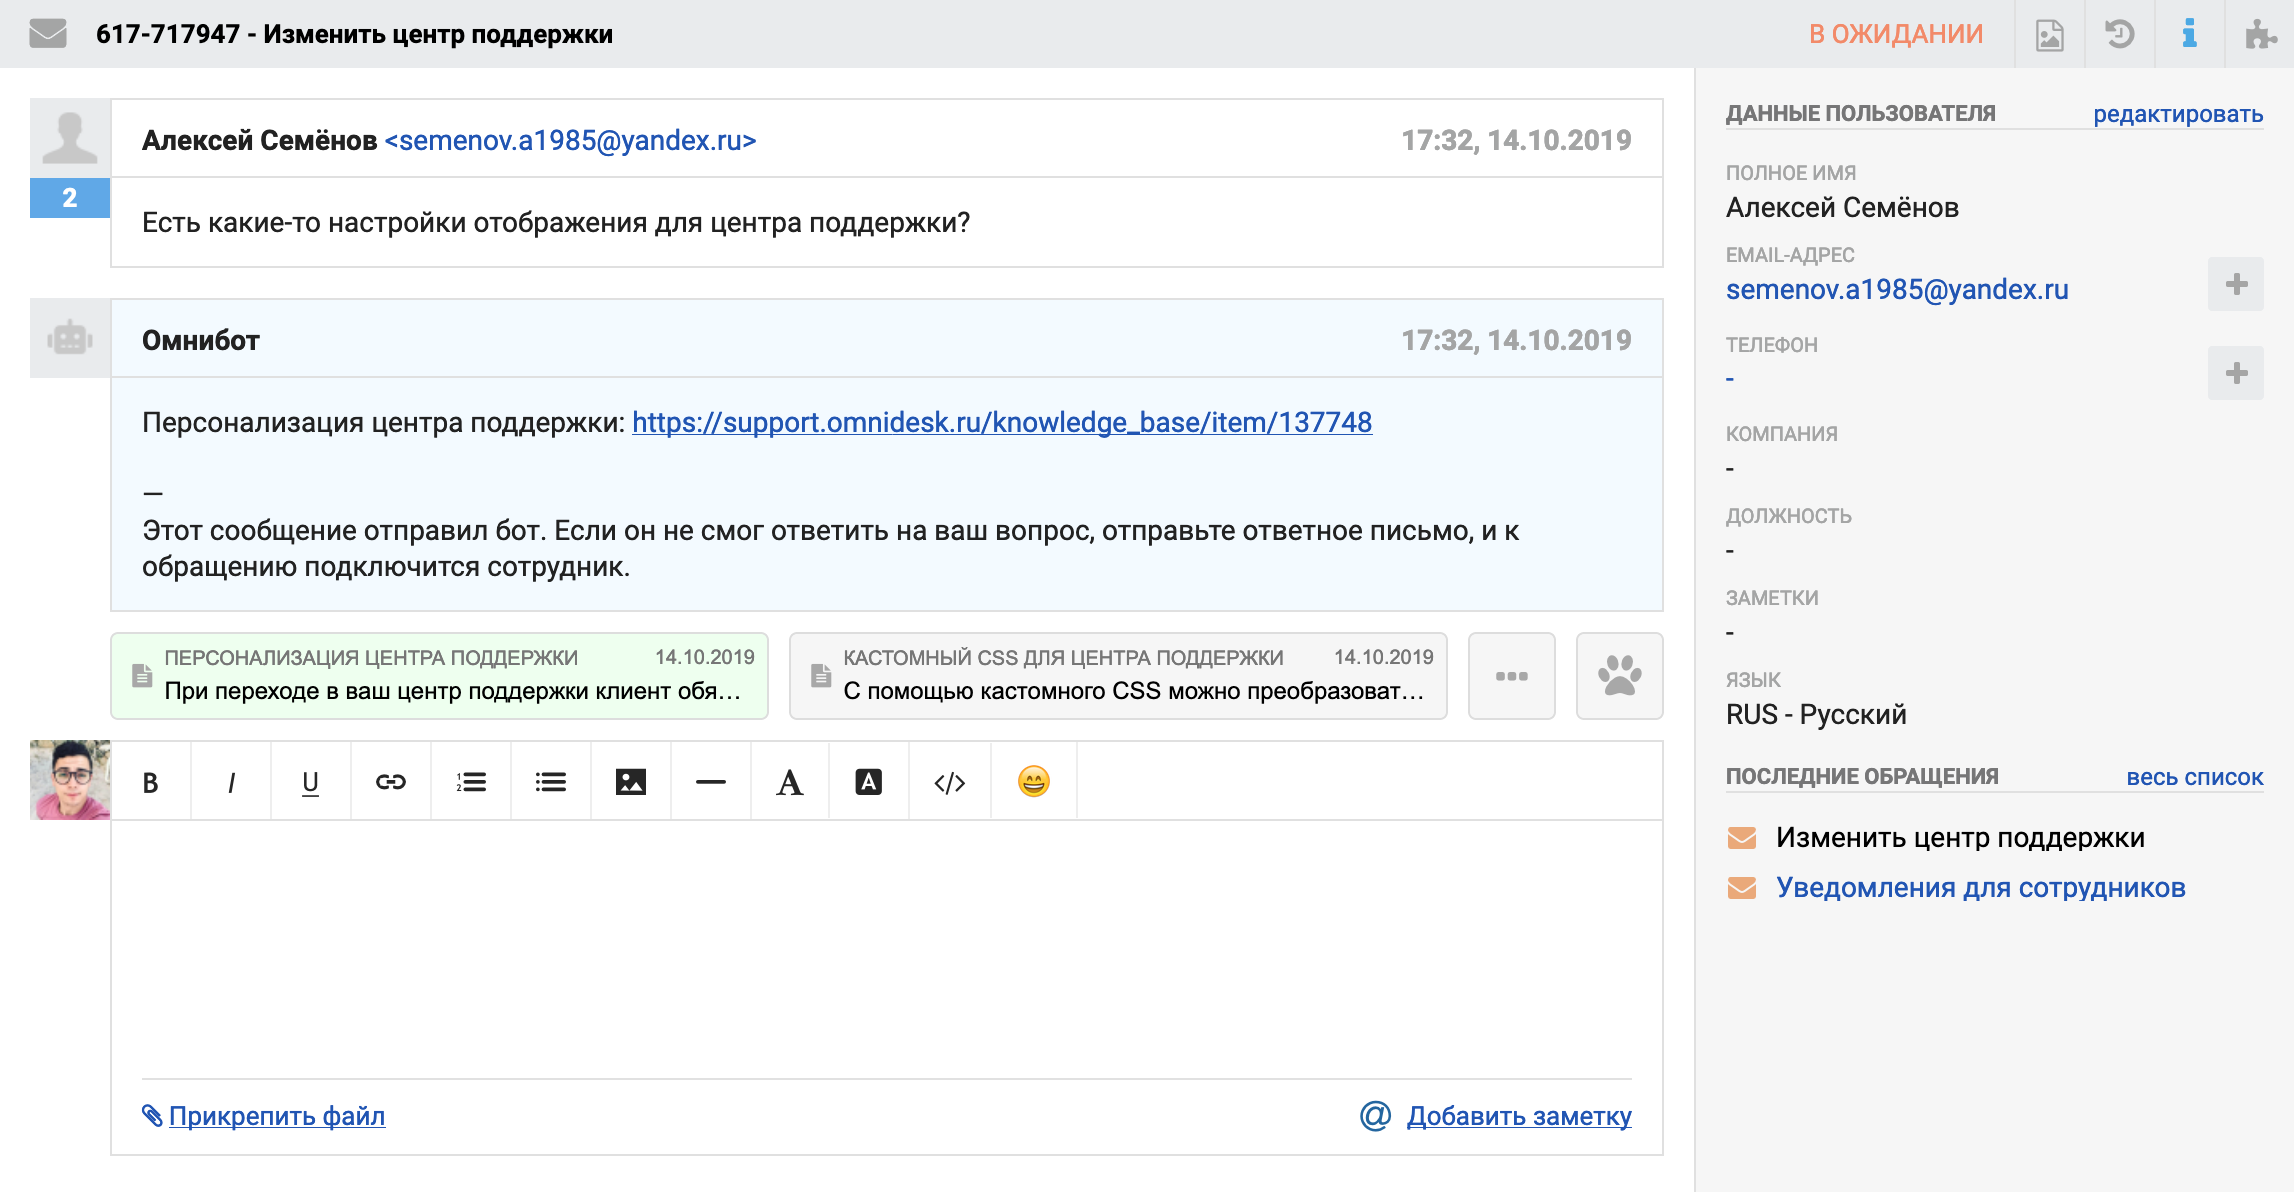The image size is (2294, 1192).
Task: Click the ticket title 617-717947
Action: click(x=354, y=34)
